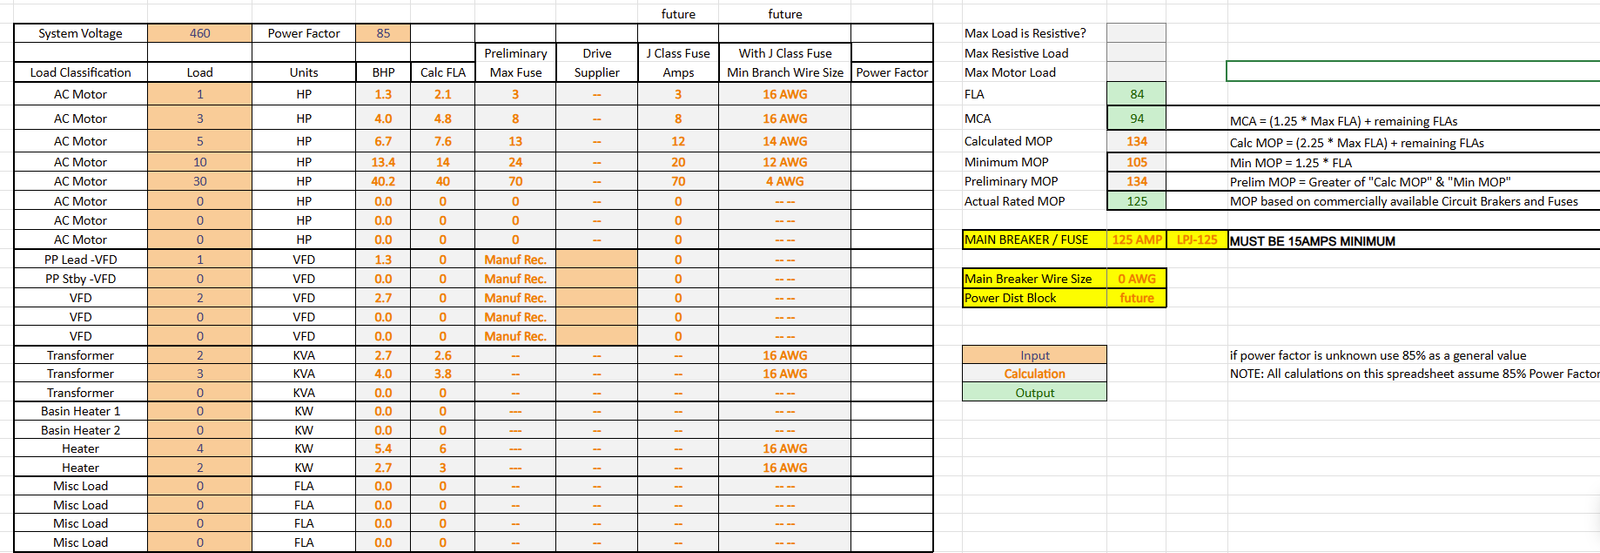Screen dimensions: 1600x553
Task: Select the Power Factor input cell 85
Action: (383, 33)
